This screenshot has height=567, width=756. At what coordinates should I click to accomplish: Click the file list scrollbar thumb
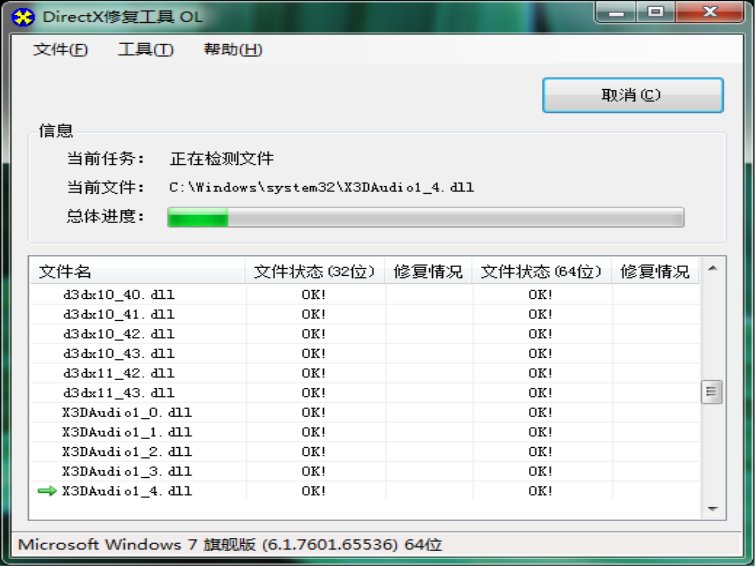click(x=711, y=392)
